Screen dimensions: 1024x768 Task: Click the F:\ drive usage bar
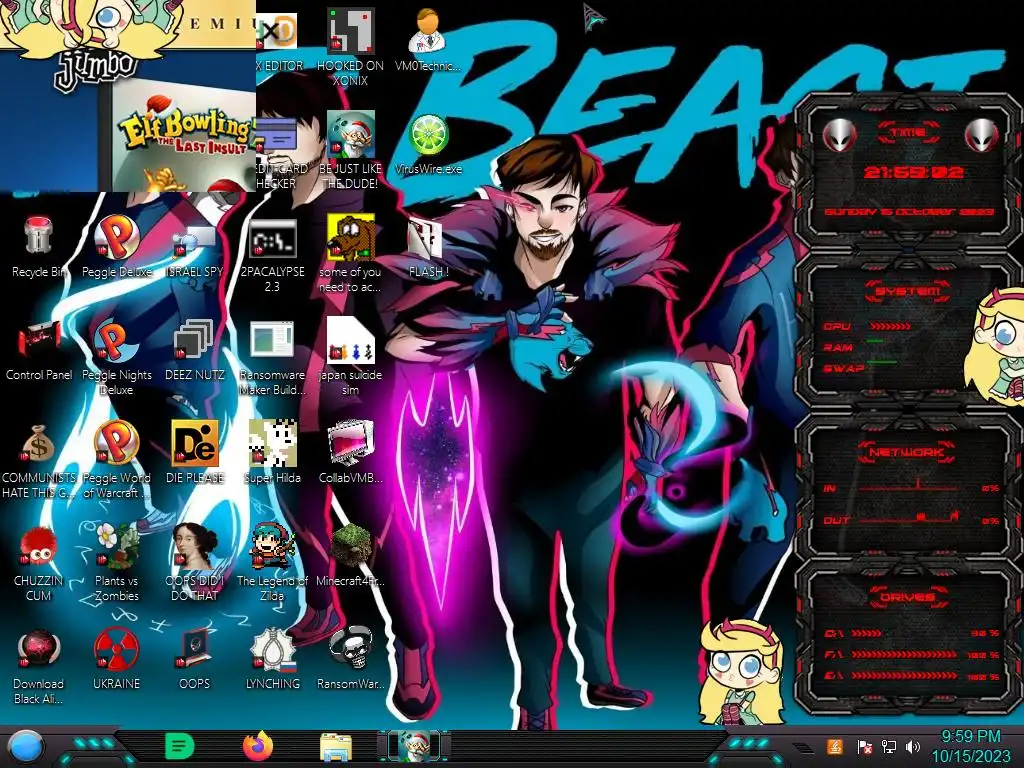904,654
